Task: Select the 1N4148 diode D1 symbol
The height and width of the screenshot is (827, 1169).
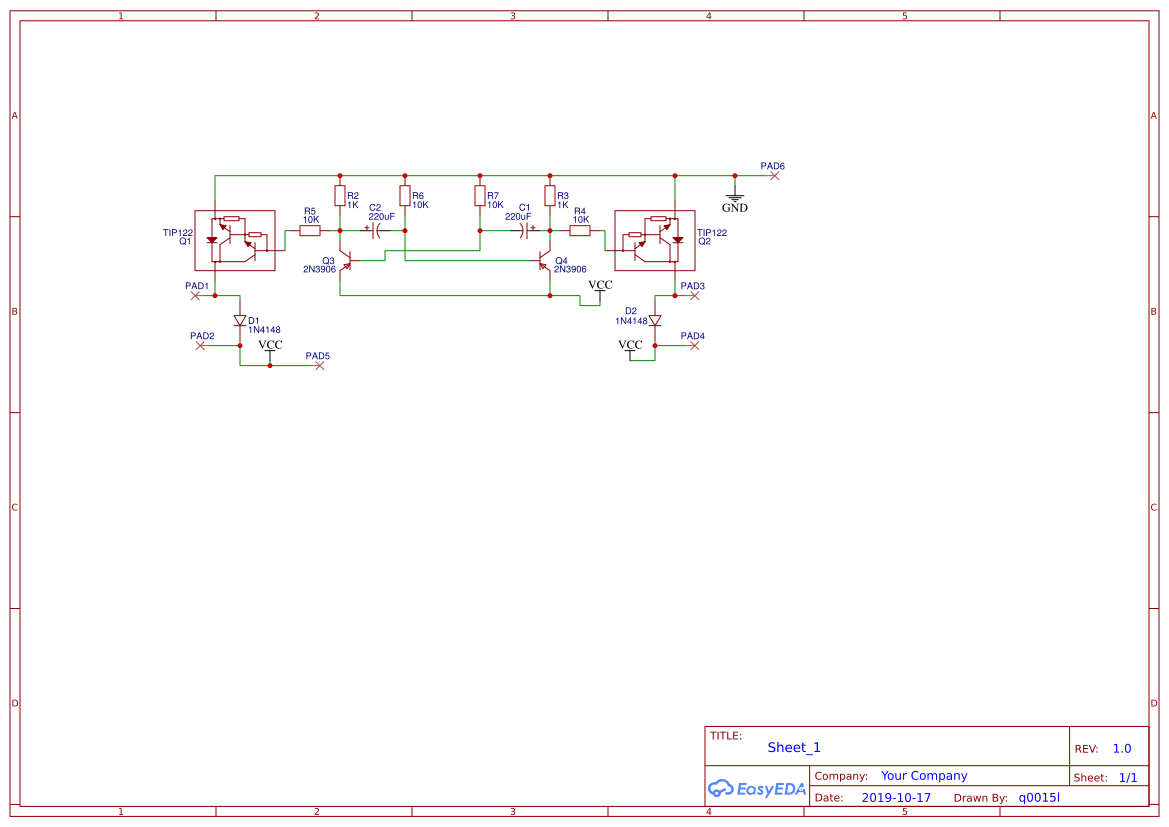Action: [x=239, y=318]
